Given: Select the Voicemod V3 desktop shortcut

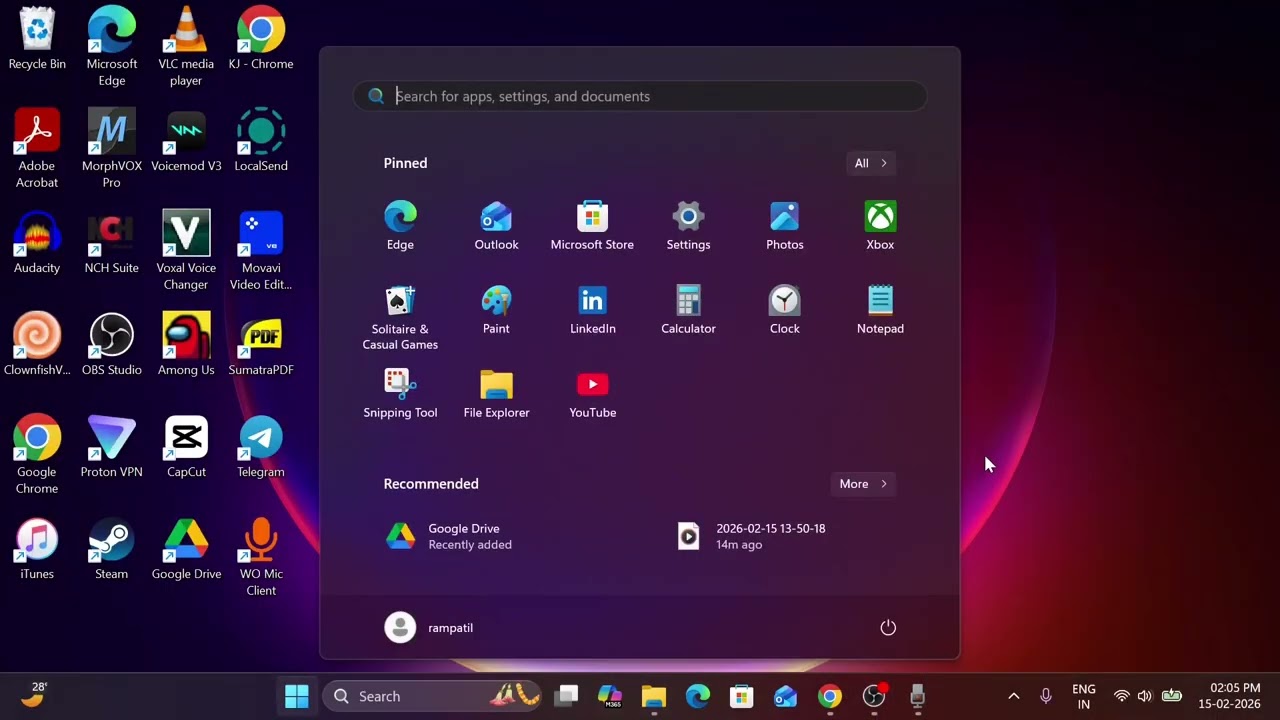Looking at the screenshot, I should coord(186,141).
